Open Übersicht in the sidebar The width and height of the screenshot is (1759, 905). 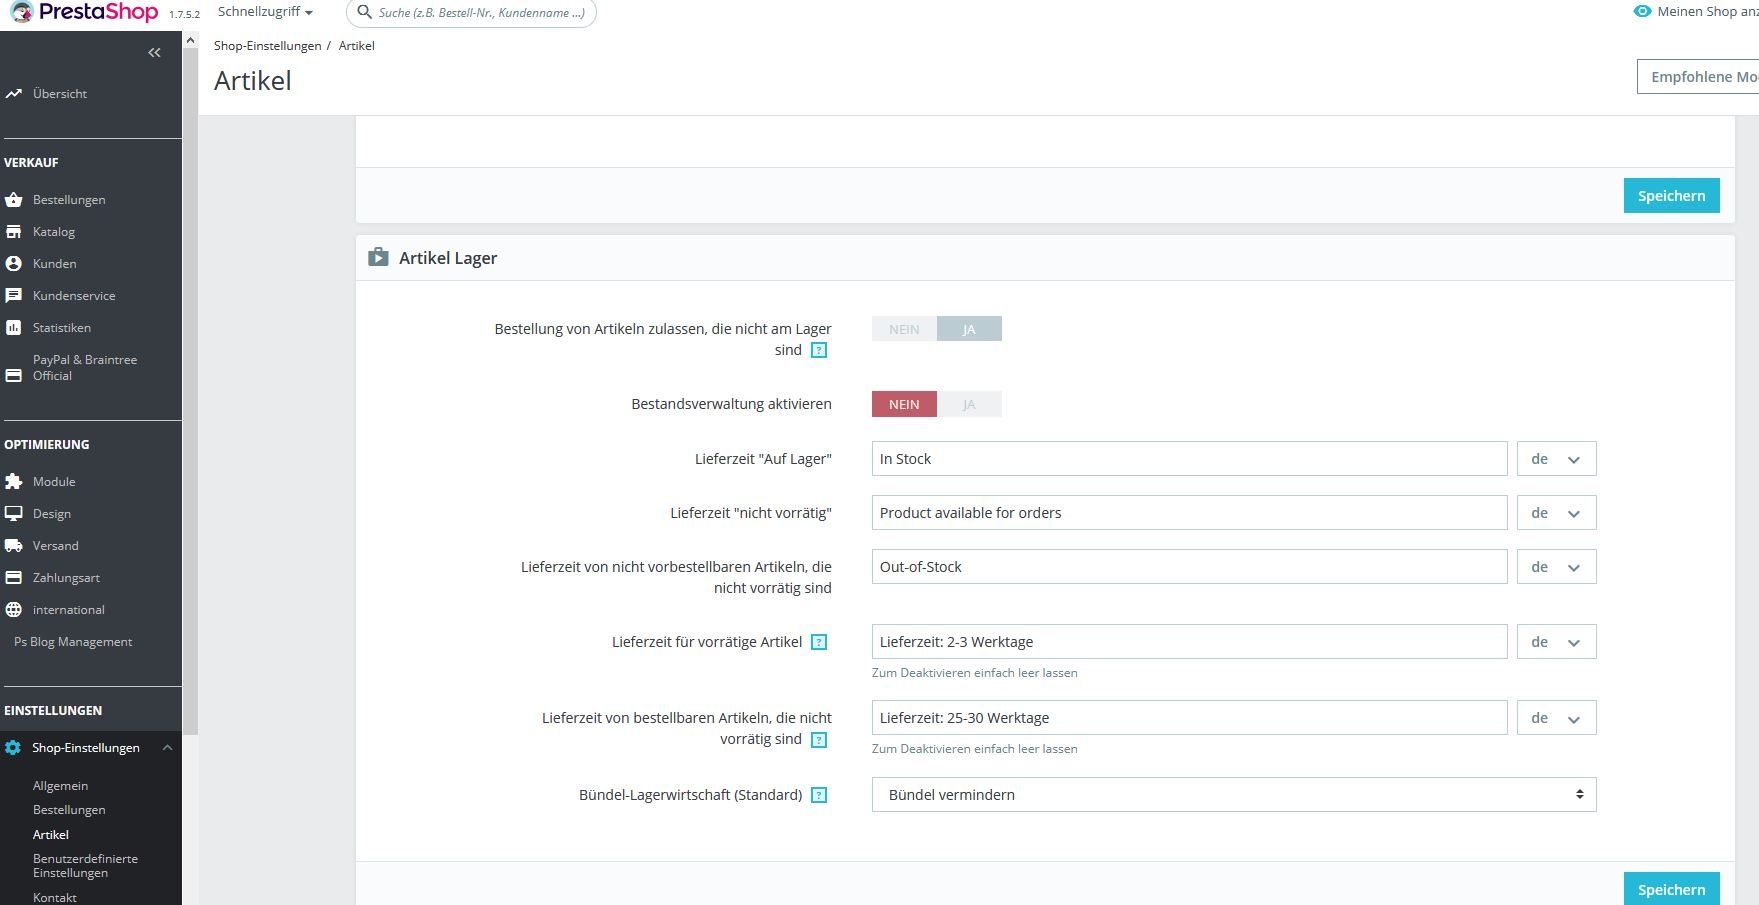pos(60,94)
